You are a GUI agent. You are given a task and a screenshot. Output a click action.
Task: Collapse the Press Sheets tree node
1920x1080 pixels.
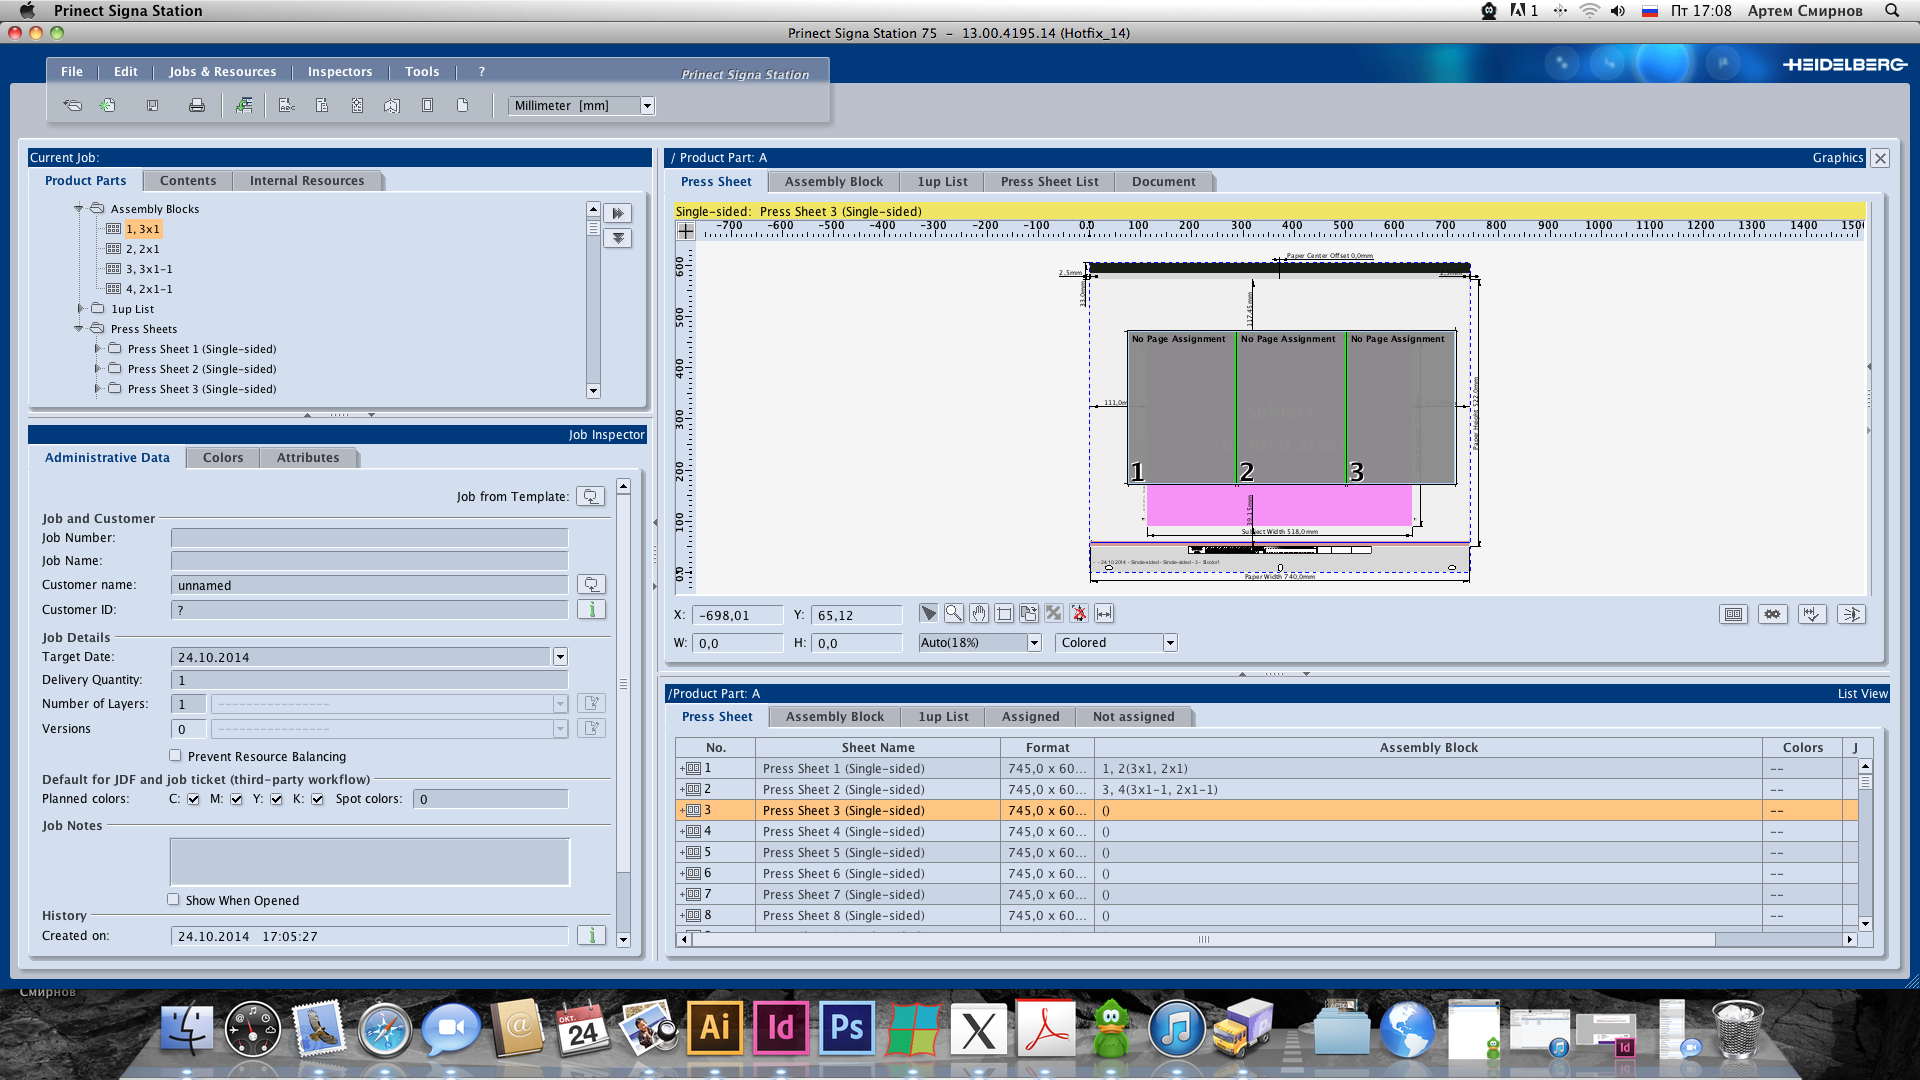[79, 328]
